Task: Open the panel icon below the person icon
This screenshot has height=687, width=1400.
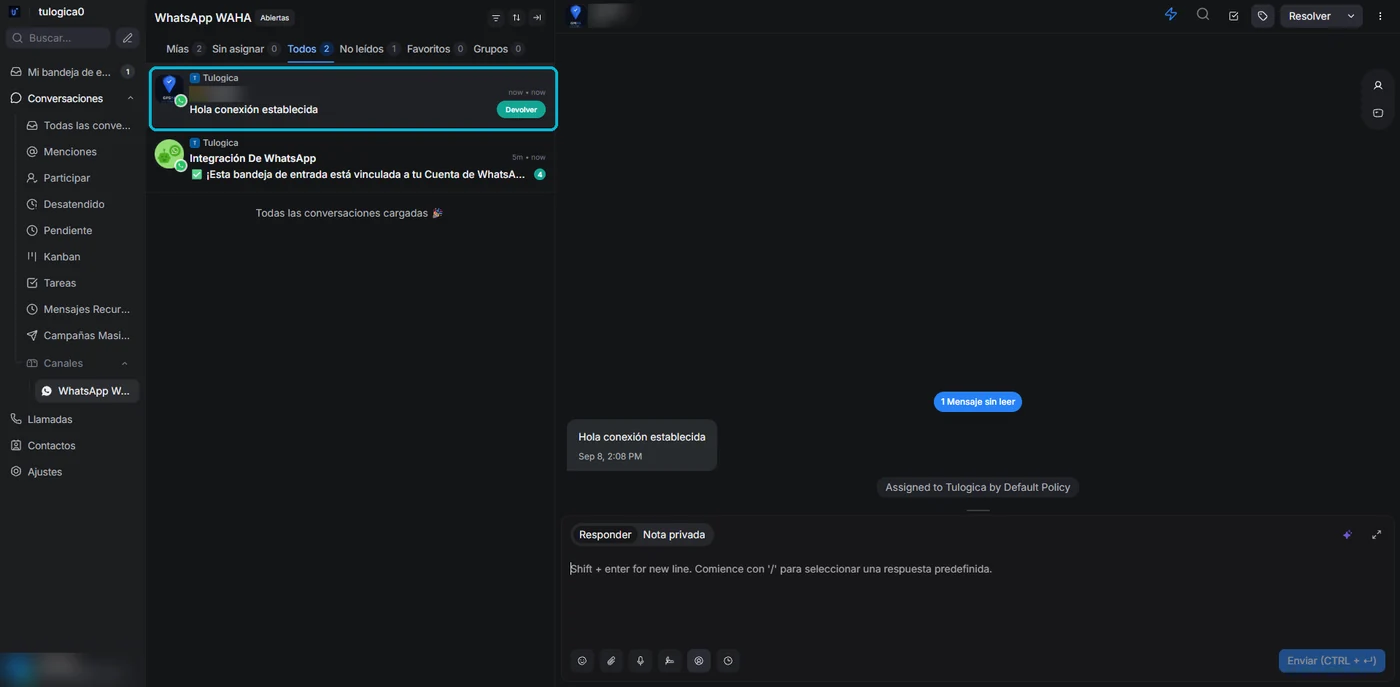Action: click(x=1378, y=113)
